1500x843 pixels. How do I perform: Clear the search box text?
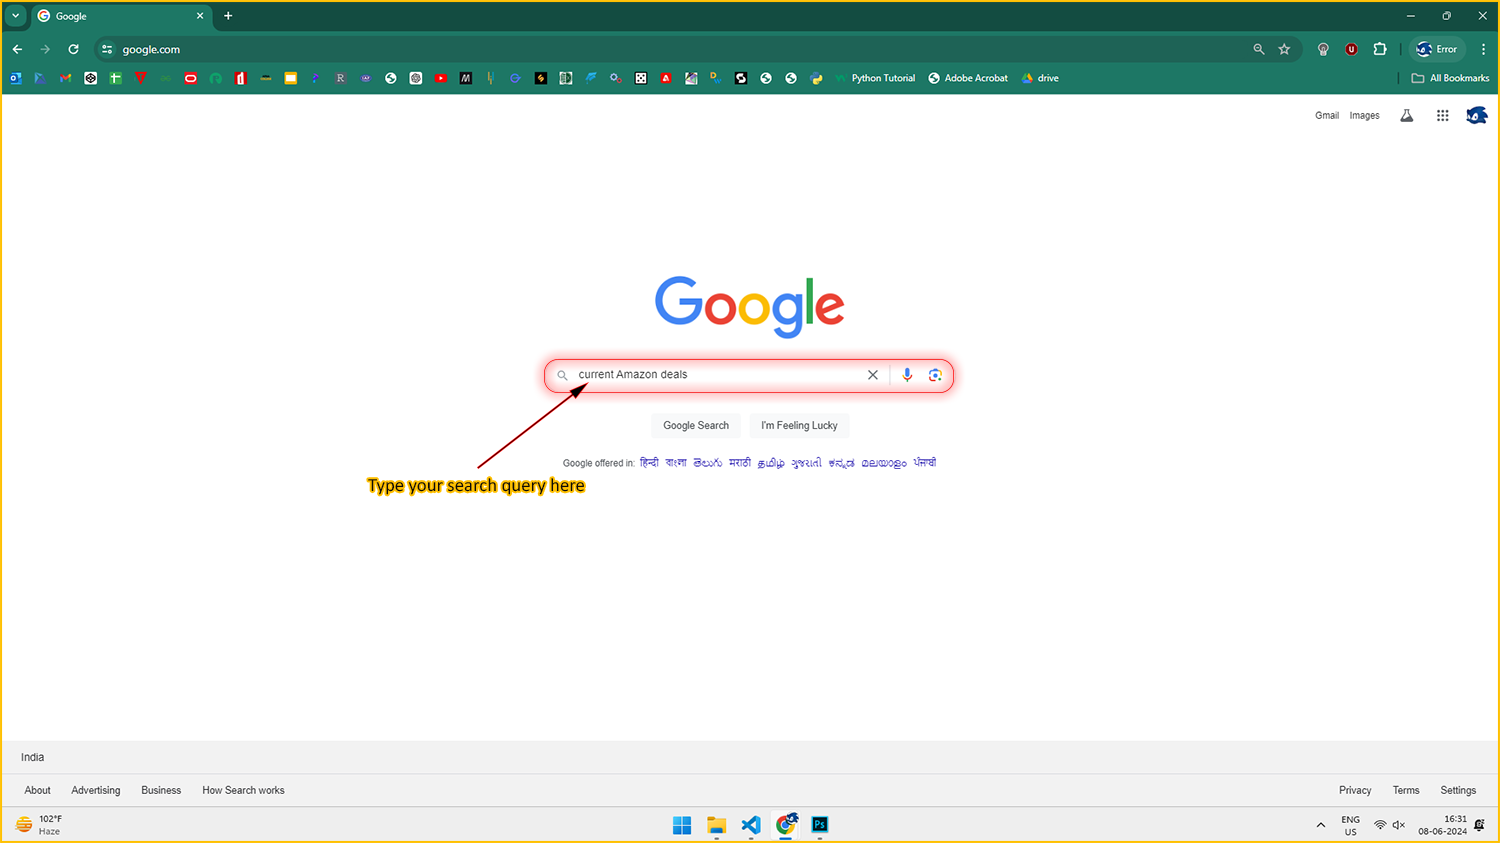click(873, 375)
